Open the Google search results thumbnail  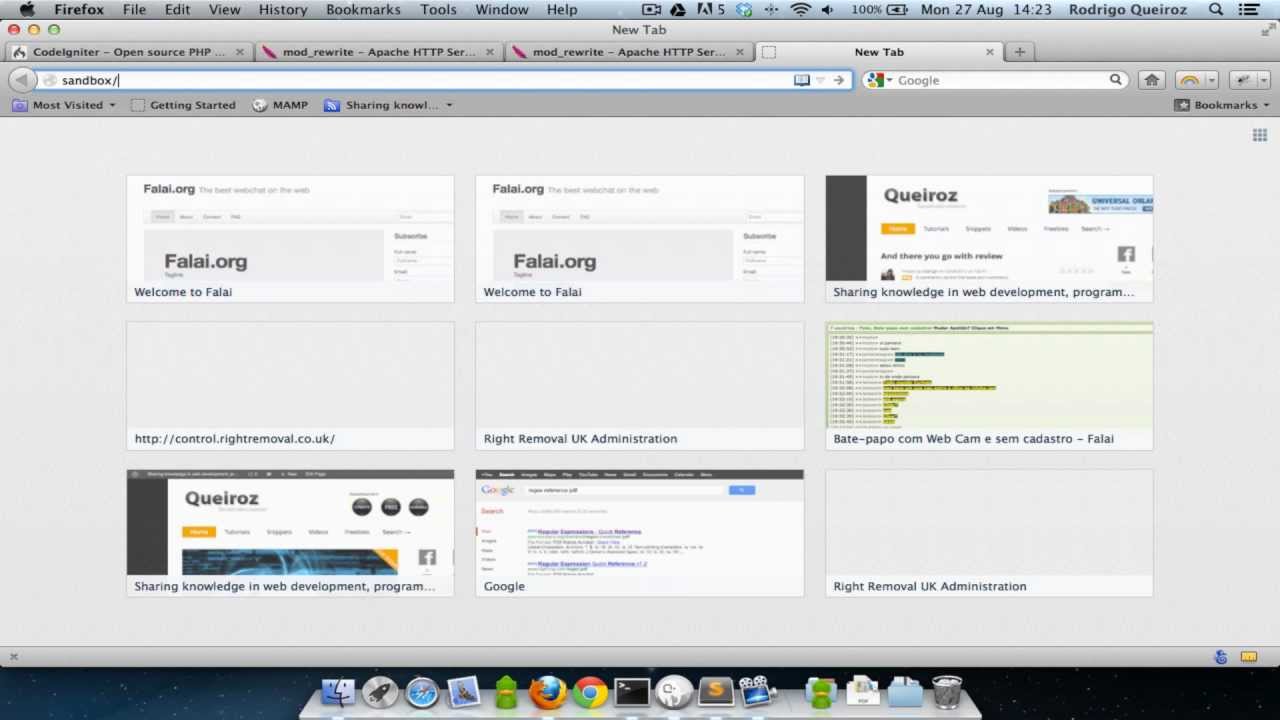coord(639,533)
